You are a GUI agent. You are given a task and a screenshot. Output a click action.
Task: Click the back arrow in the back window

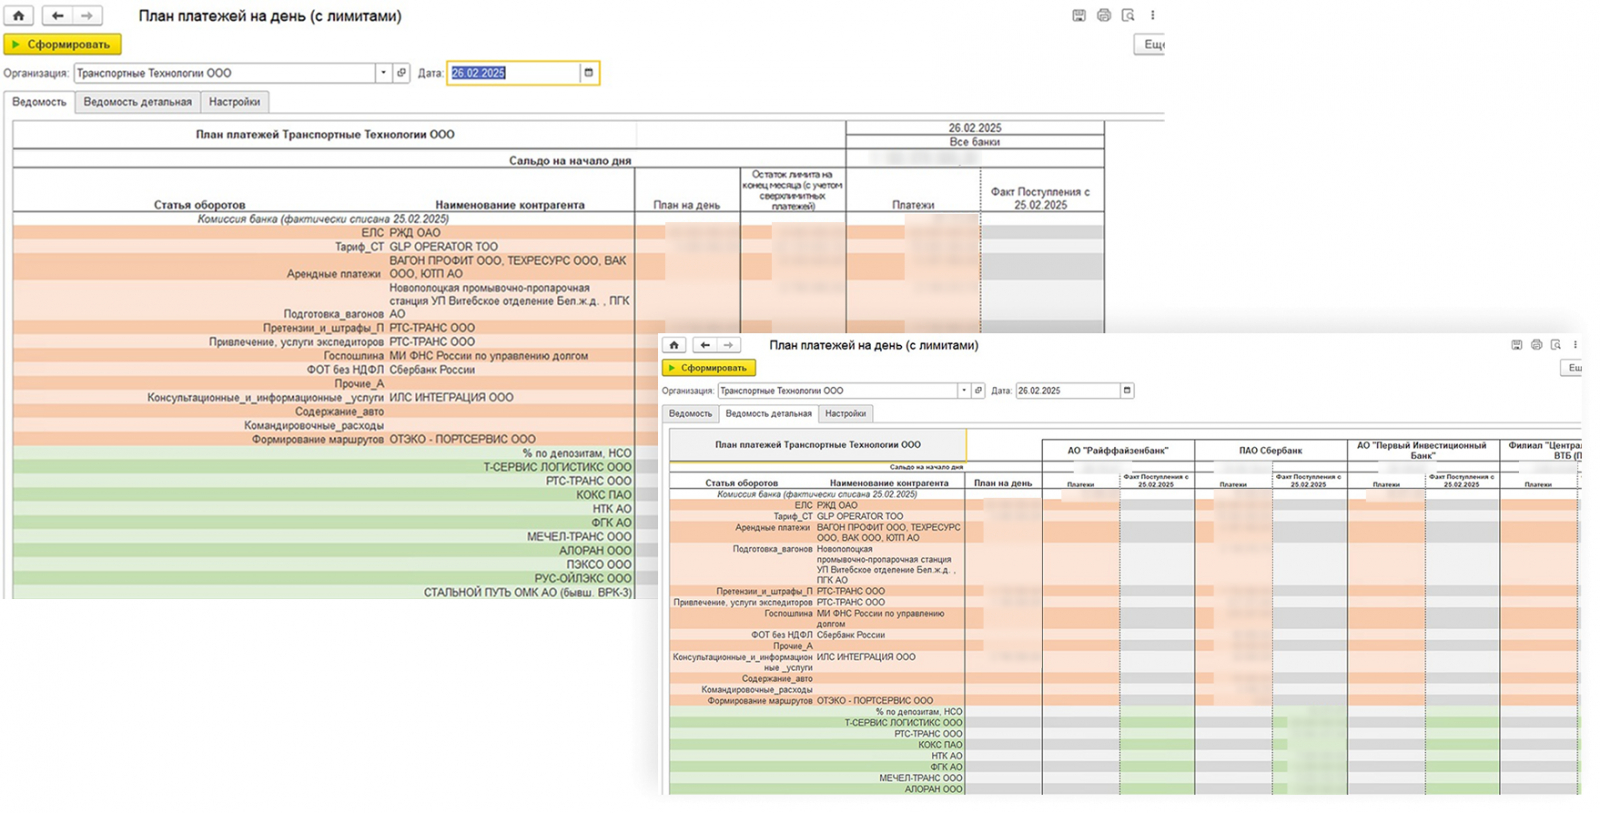click(x=57, y=16)
